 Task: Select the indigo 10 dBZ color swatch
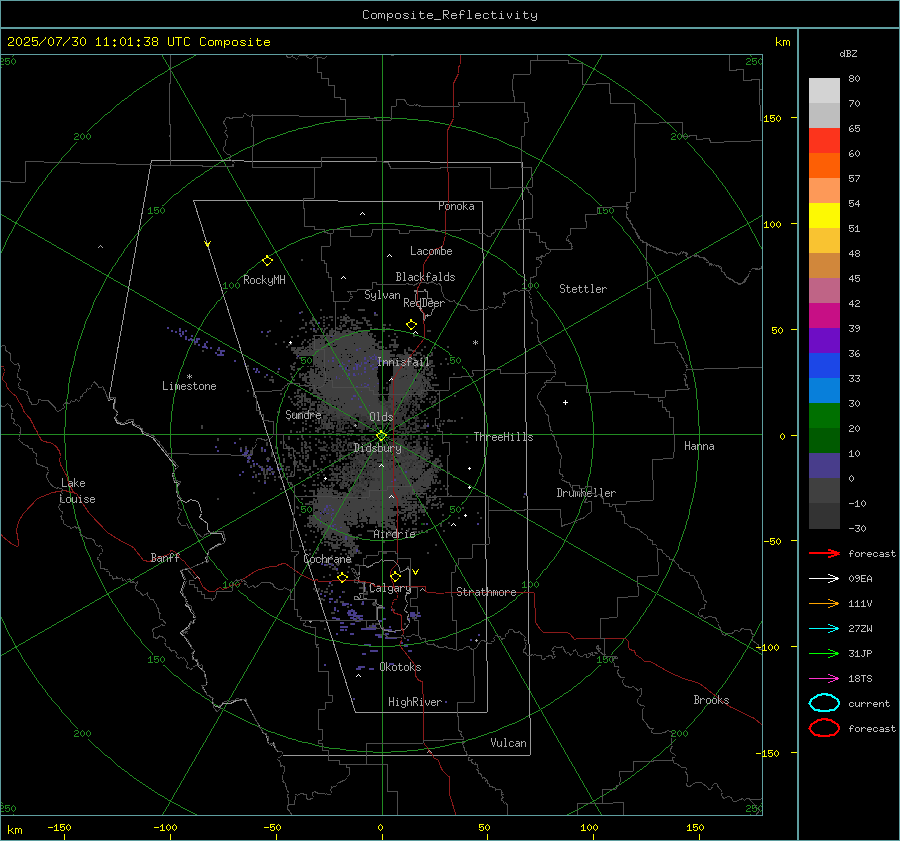[824, 465]
